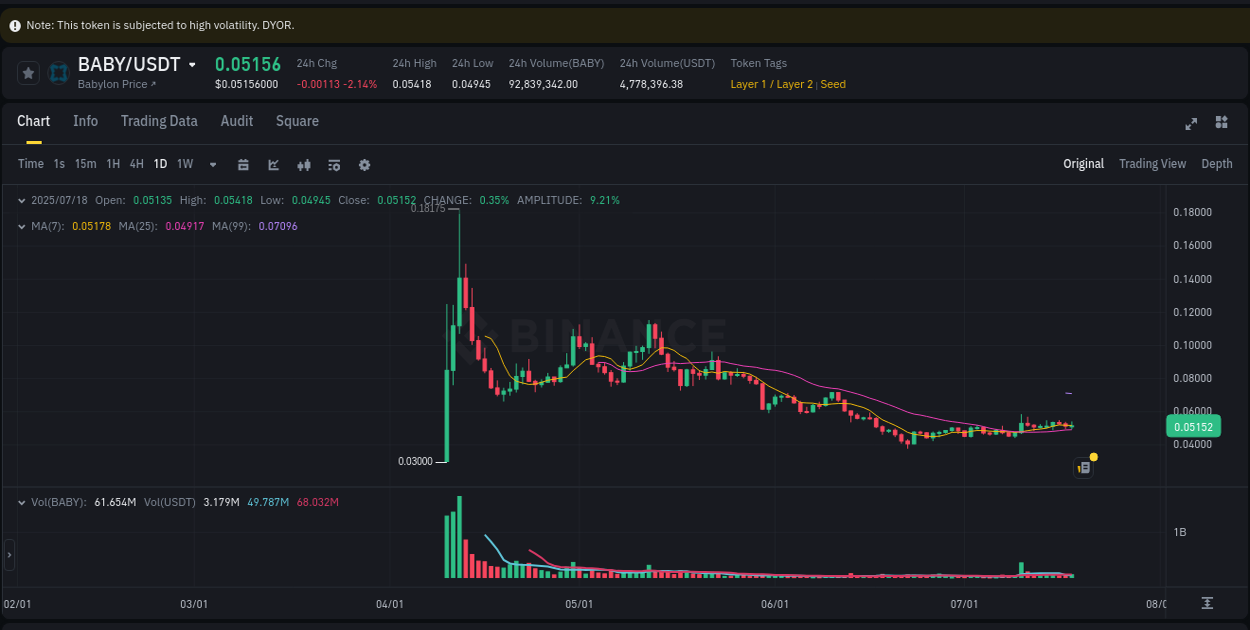The height and width of the screenshot is (630, 1250).
Task: Toggle the favorite star for BABY/USDT
Action: click(28, 72)
